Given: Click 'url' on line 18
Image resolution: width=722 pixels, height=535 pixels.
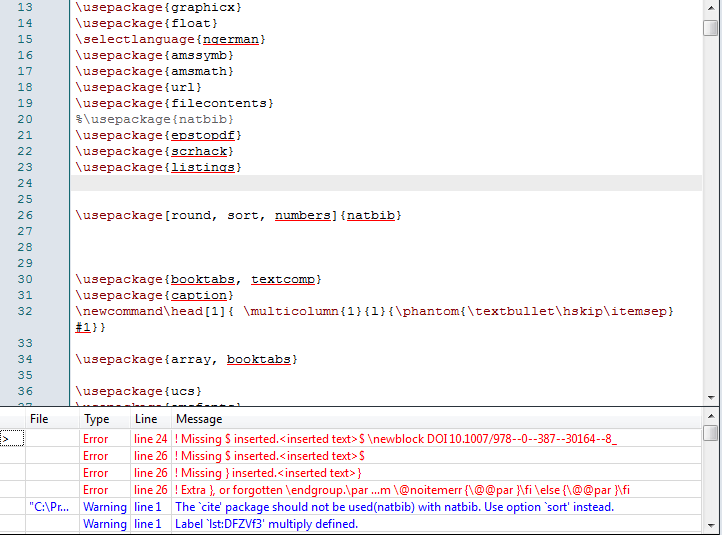Looking at the screenshot, I should click(x=183, y=87).
